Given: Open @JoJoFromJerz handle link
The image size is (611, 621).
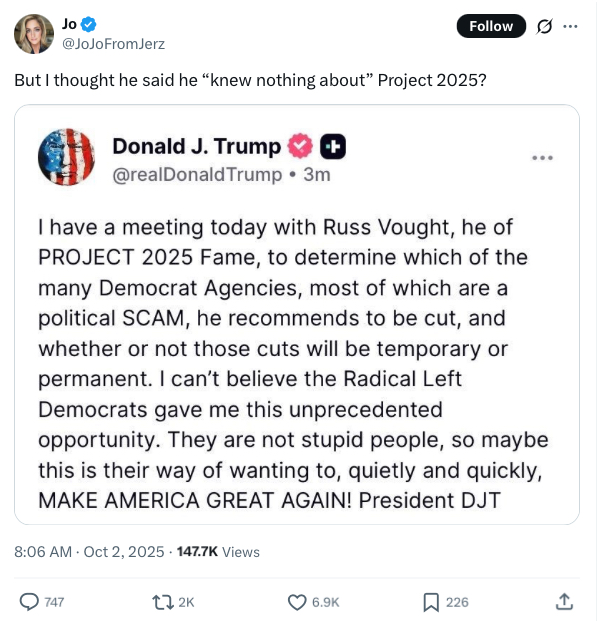Looking at the screenshot, I should pos(113,44).
